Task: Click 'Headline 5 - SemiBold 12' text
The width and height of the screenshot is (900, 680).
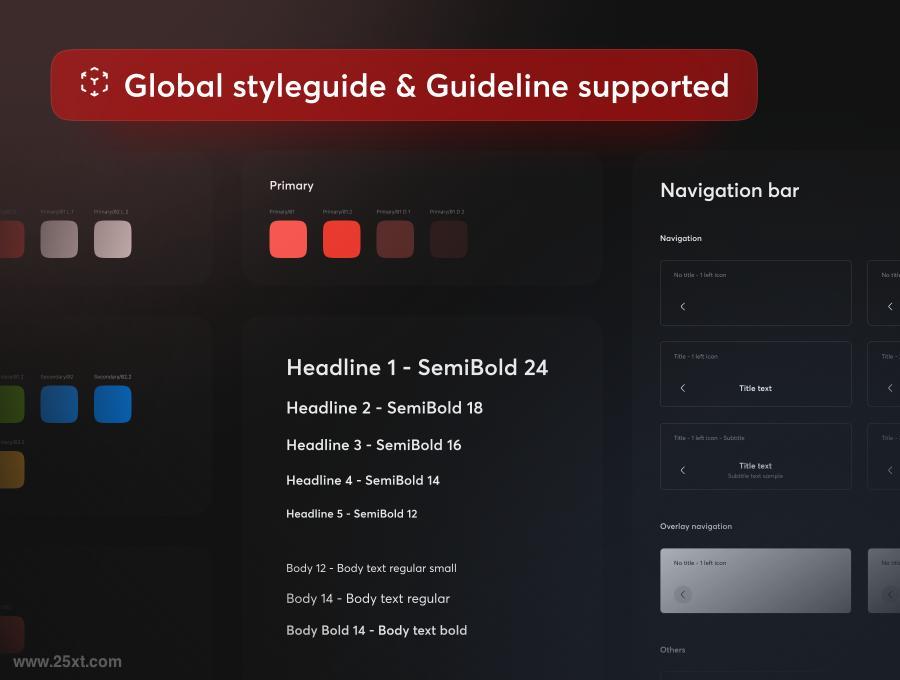Action: [x=351, y=514]
